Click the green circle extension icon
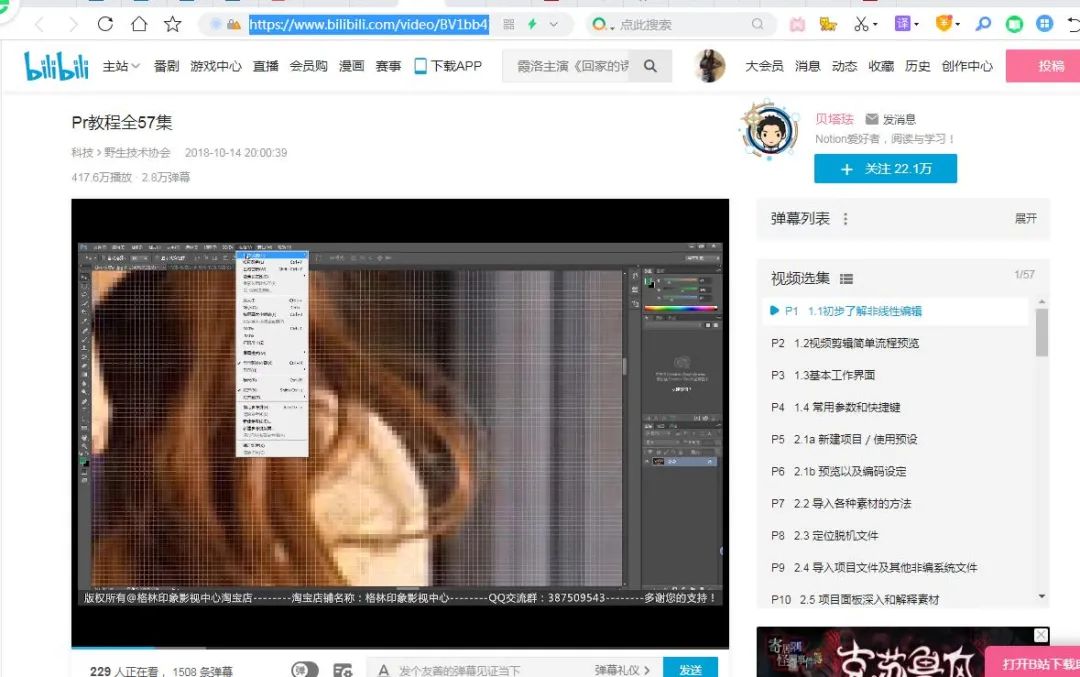Image resolution: width=1080 pixels, height=677 pixels. 1014,25
